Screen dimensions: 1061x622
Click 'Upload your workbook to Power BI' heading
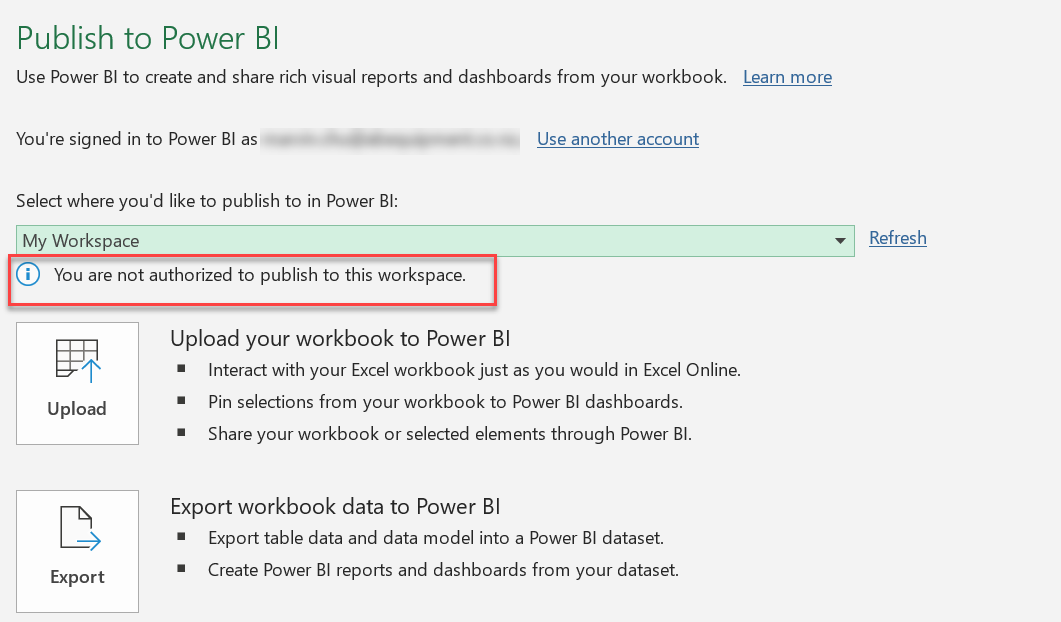tap(340, 338)
